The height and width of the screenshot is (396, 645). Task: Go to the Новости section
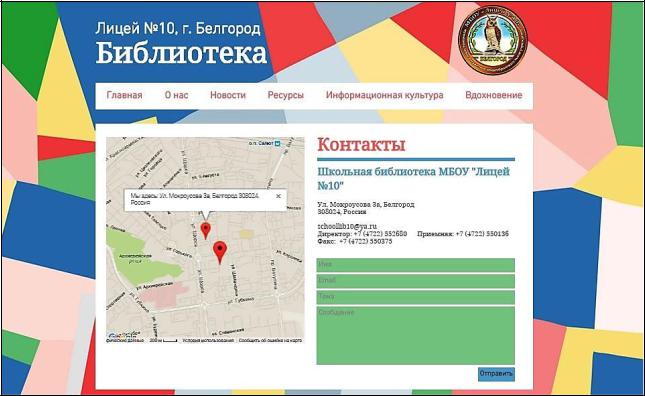[228, 95]
